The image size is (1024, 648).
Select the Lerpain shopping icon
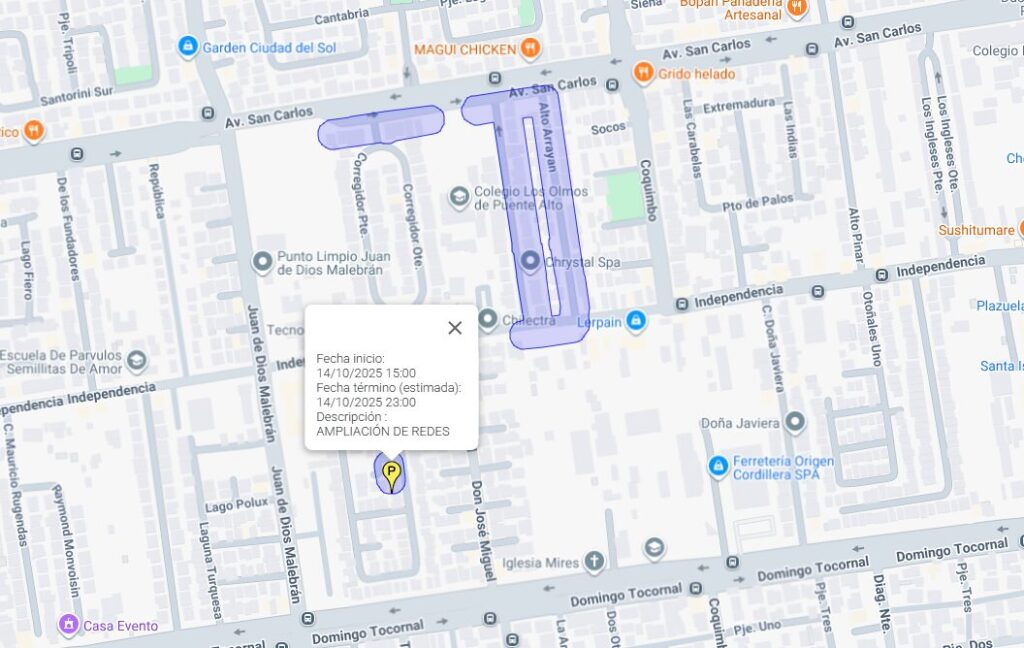pos(635,320)
